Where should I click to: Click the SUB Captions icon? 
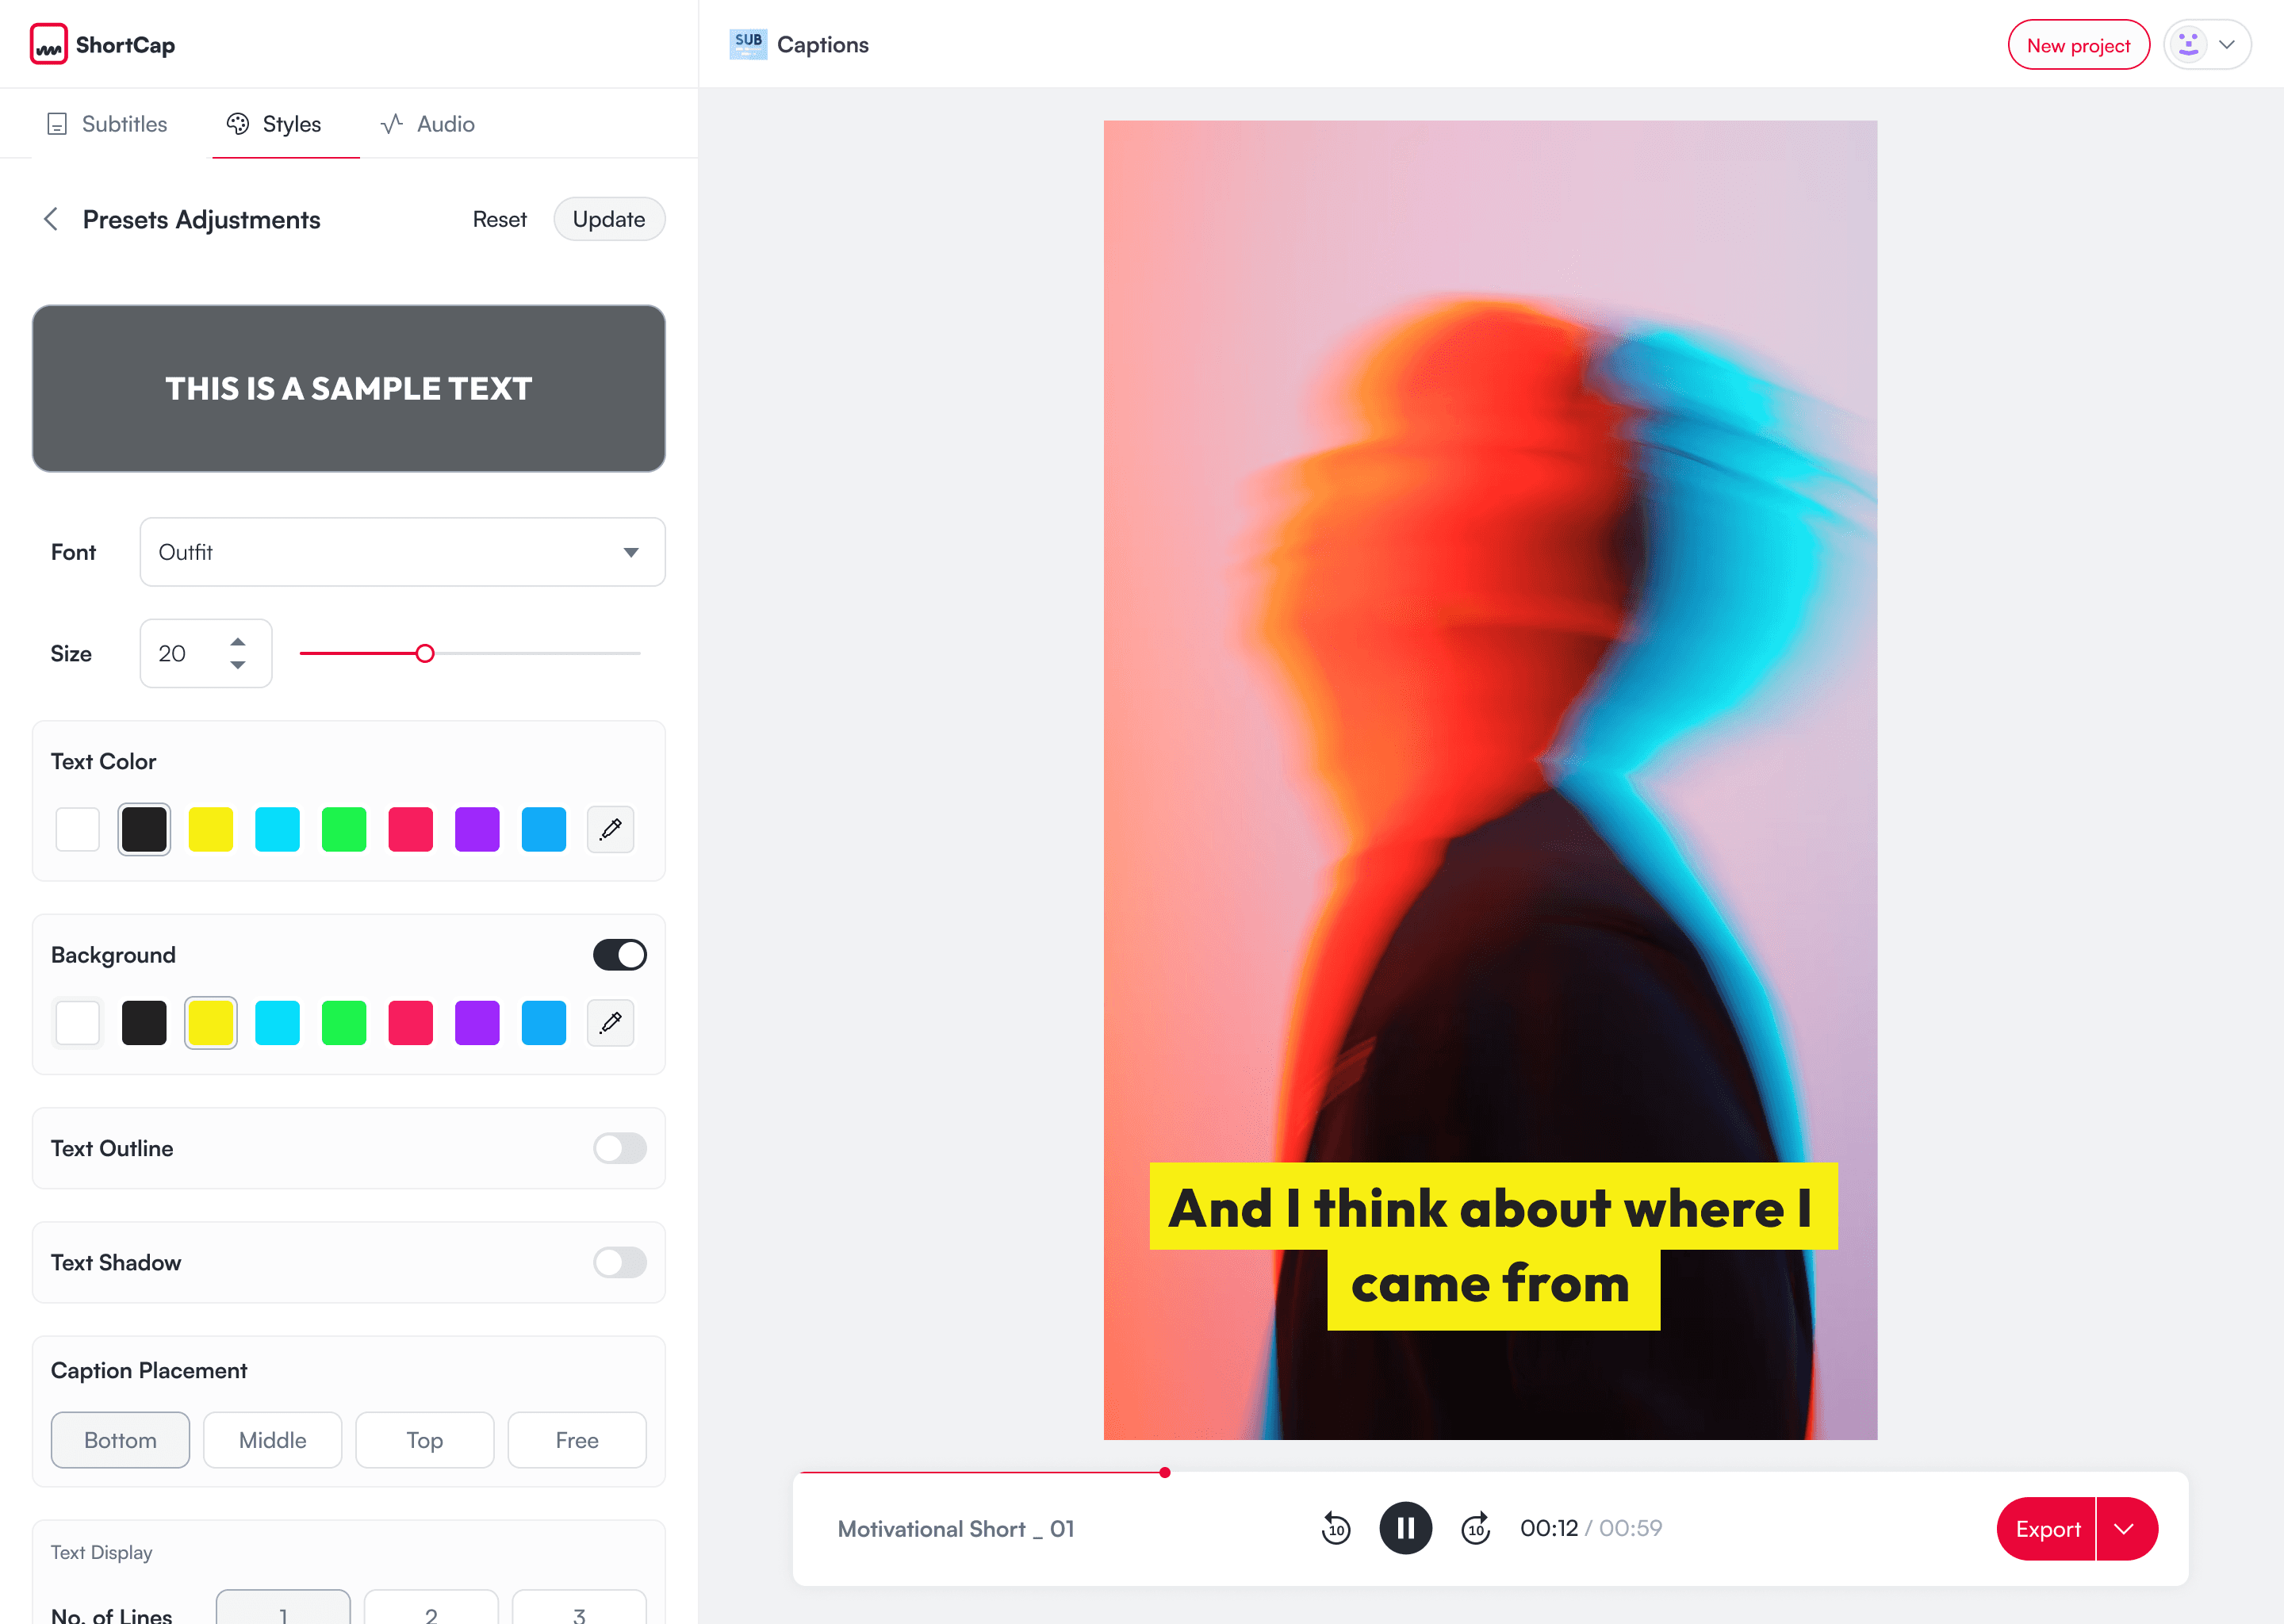point(748,44)
